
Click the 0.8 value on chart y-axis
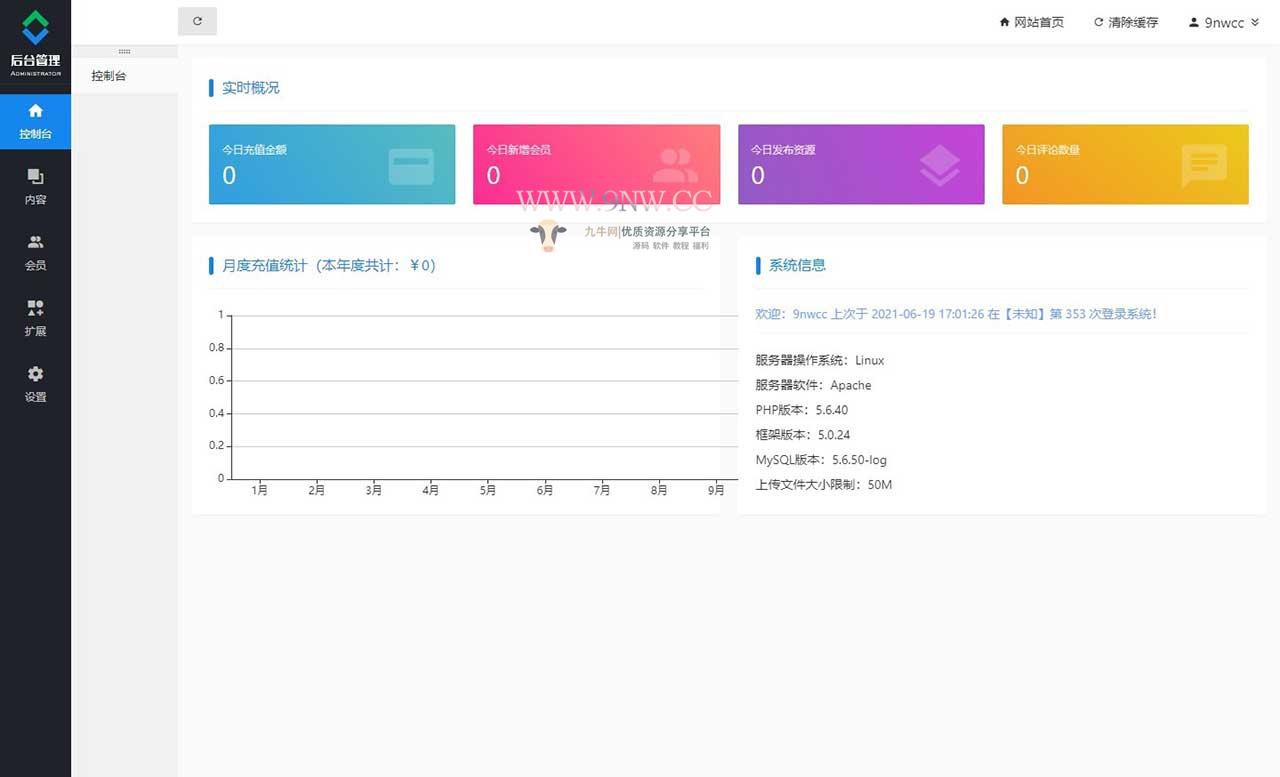(x=216, y=348)
